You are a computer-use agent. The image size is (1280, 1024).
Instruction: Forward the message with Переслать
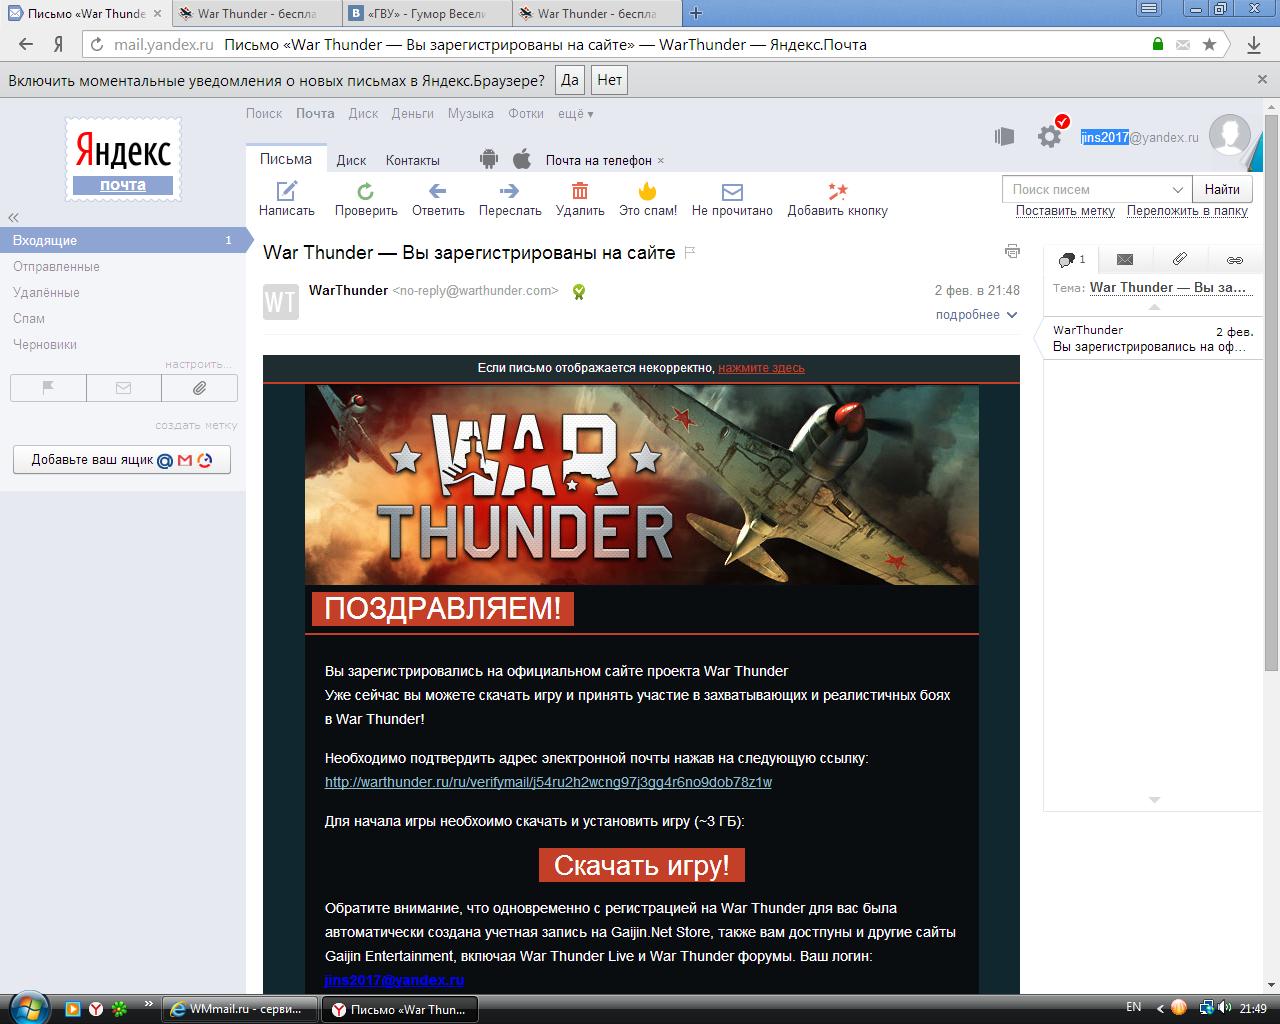click(x=510, y=199)
